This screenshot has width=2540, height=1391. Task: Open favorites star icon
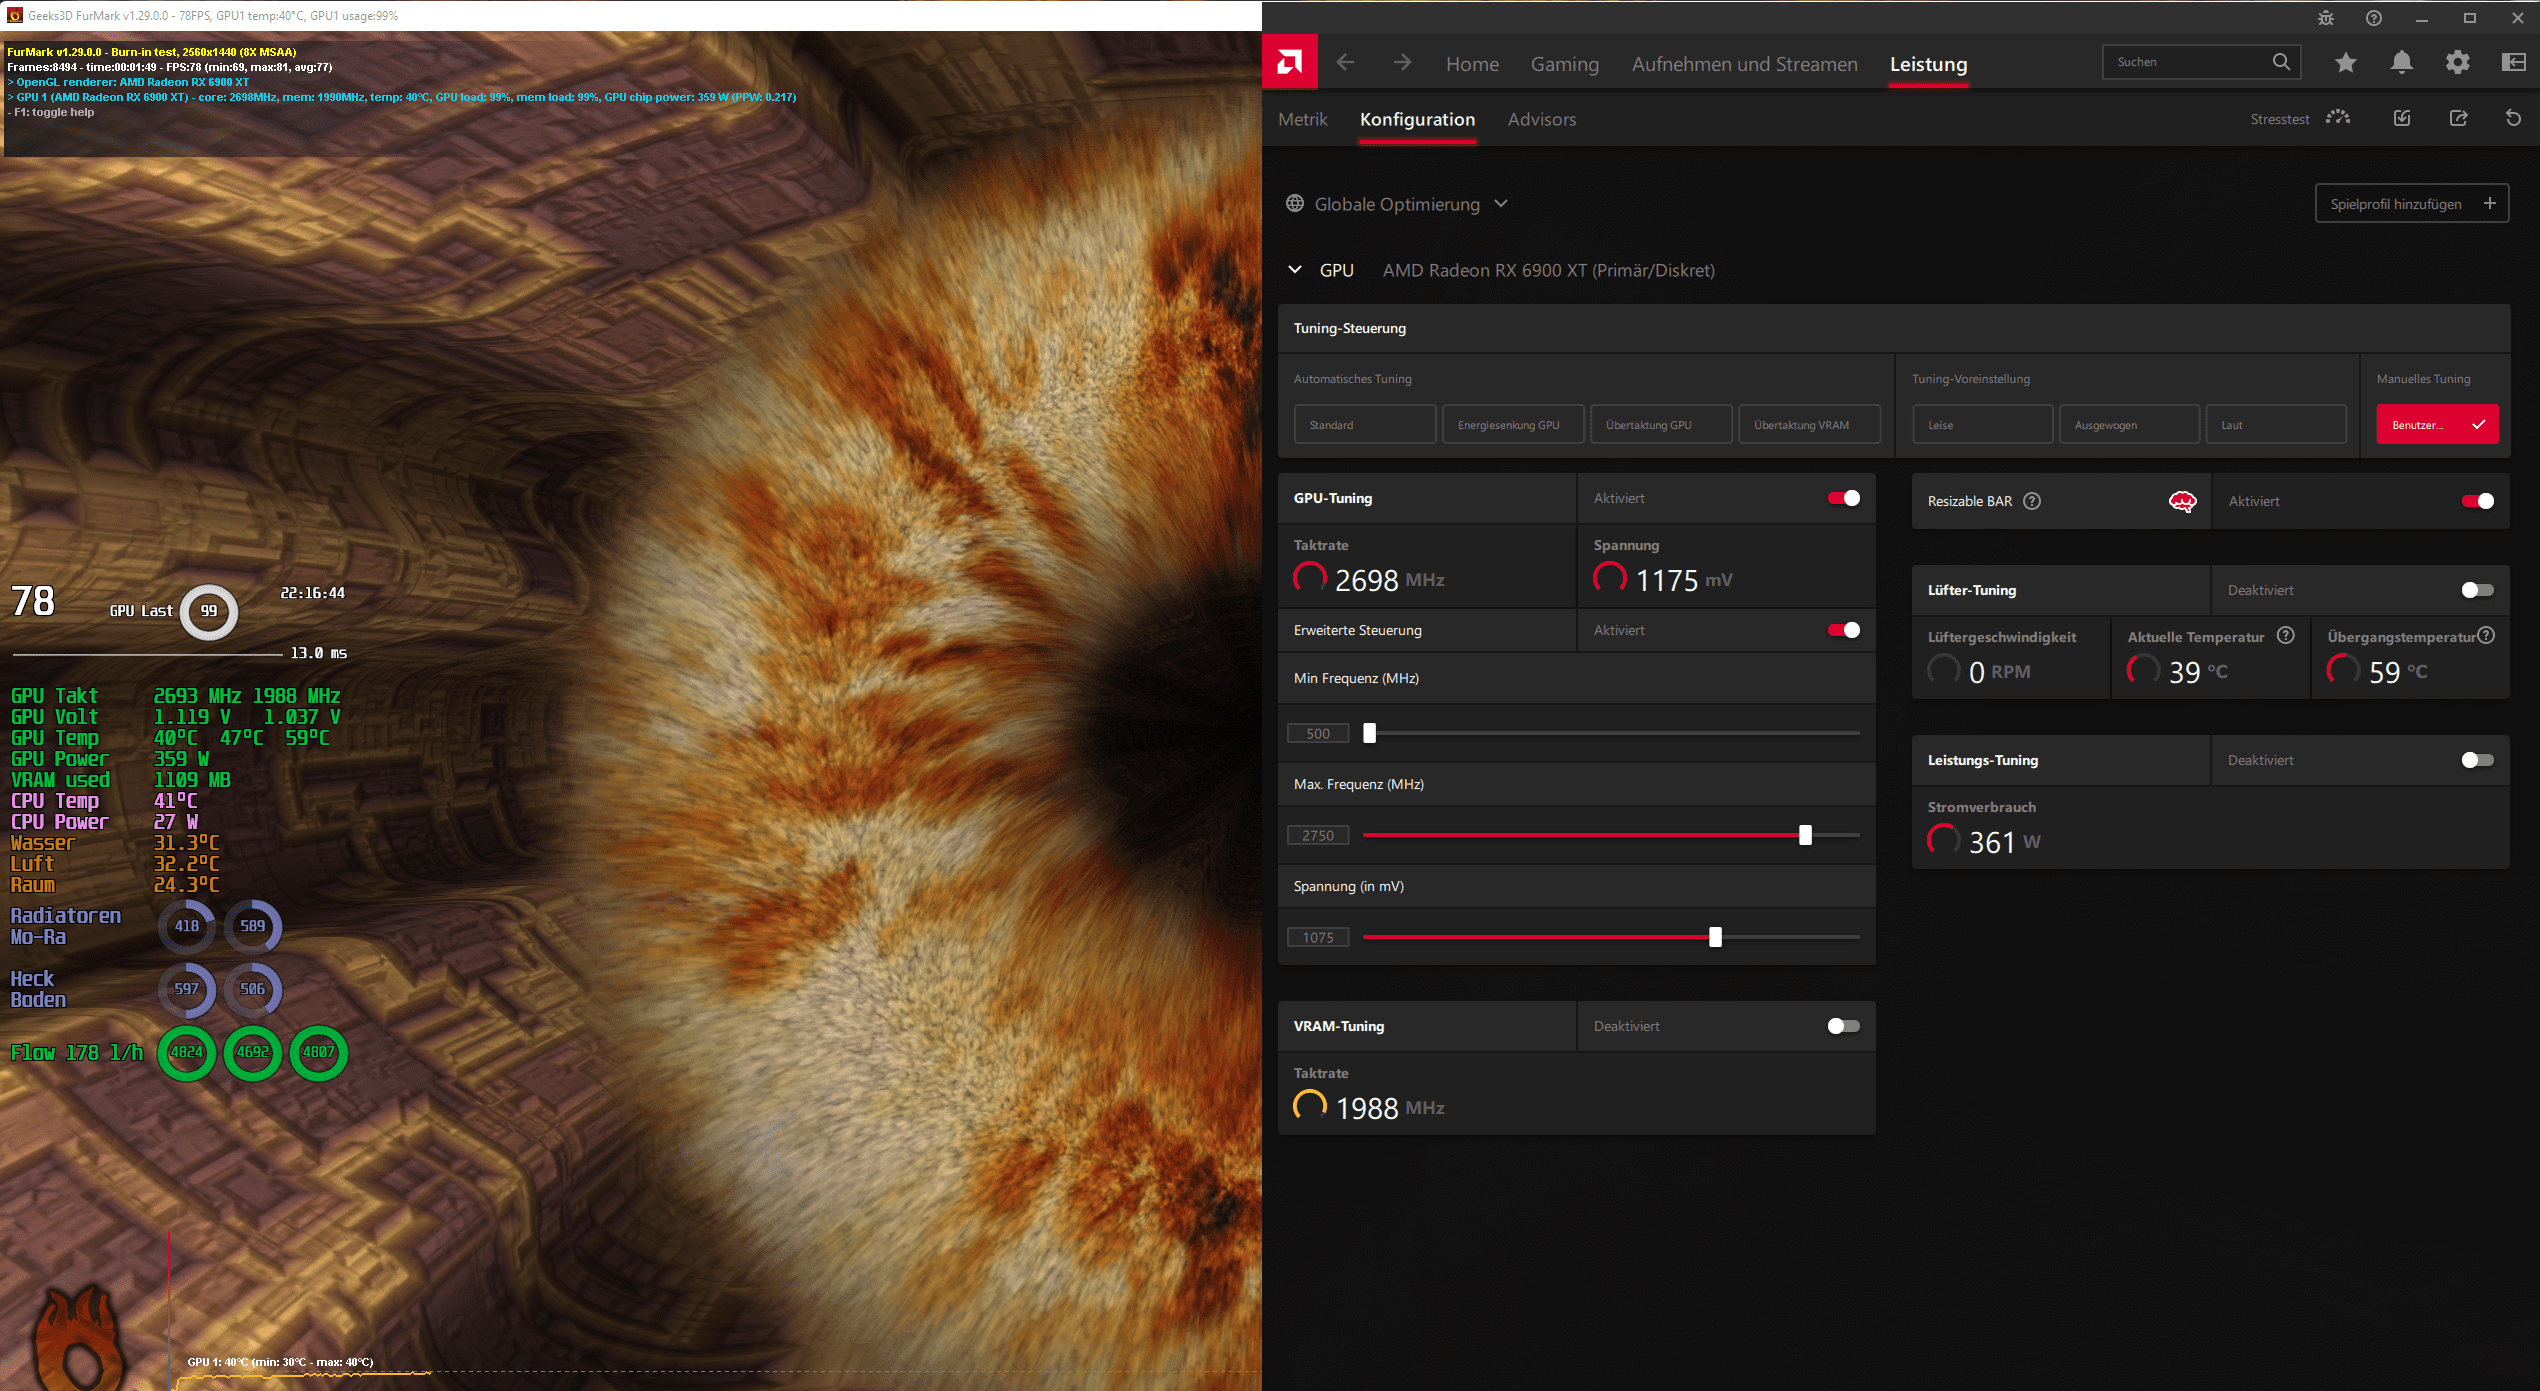(x=2345, y=63)
